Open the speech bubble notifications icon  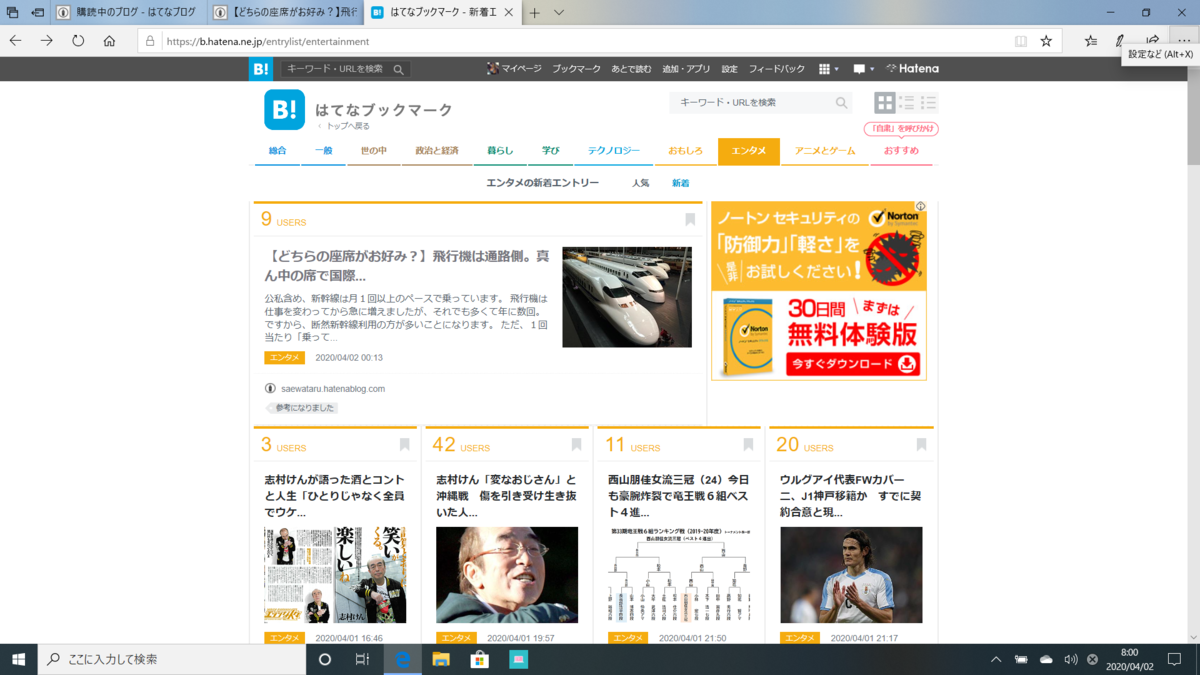coord(858,68)
